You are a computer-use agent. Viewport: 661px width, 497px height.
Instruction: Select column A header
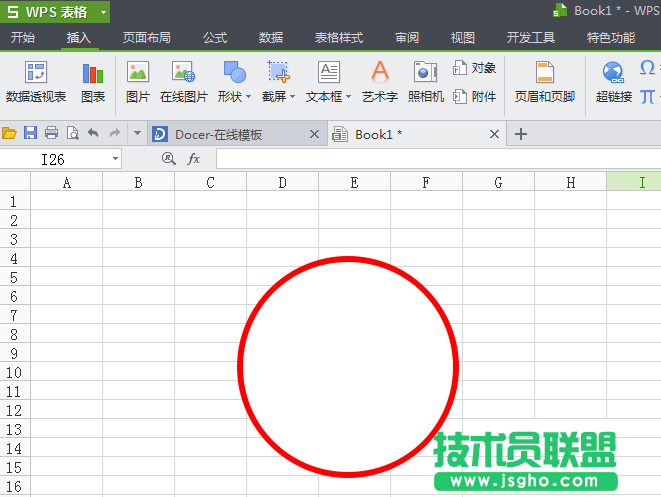point(67,182)
